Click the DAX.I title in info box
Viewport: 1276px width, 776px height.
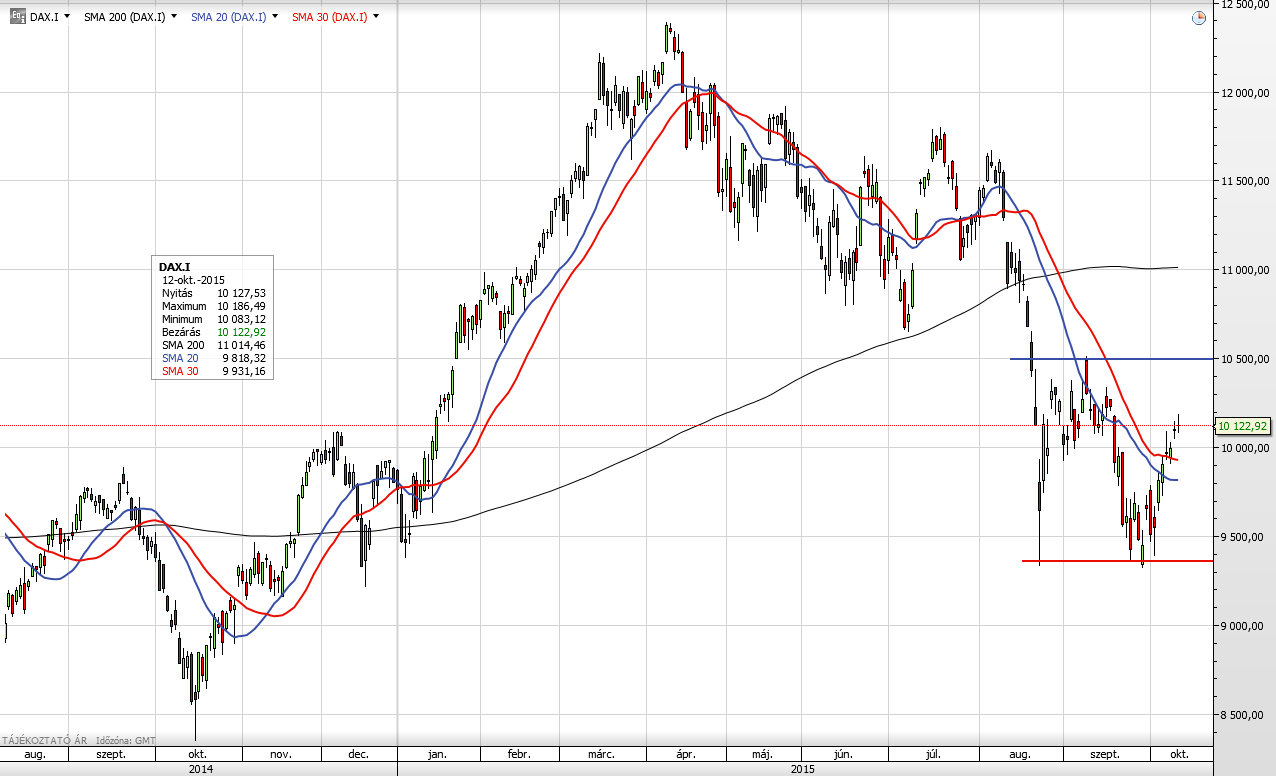(175, 267)
